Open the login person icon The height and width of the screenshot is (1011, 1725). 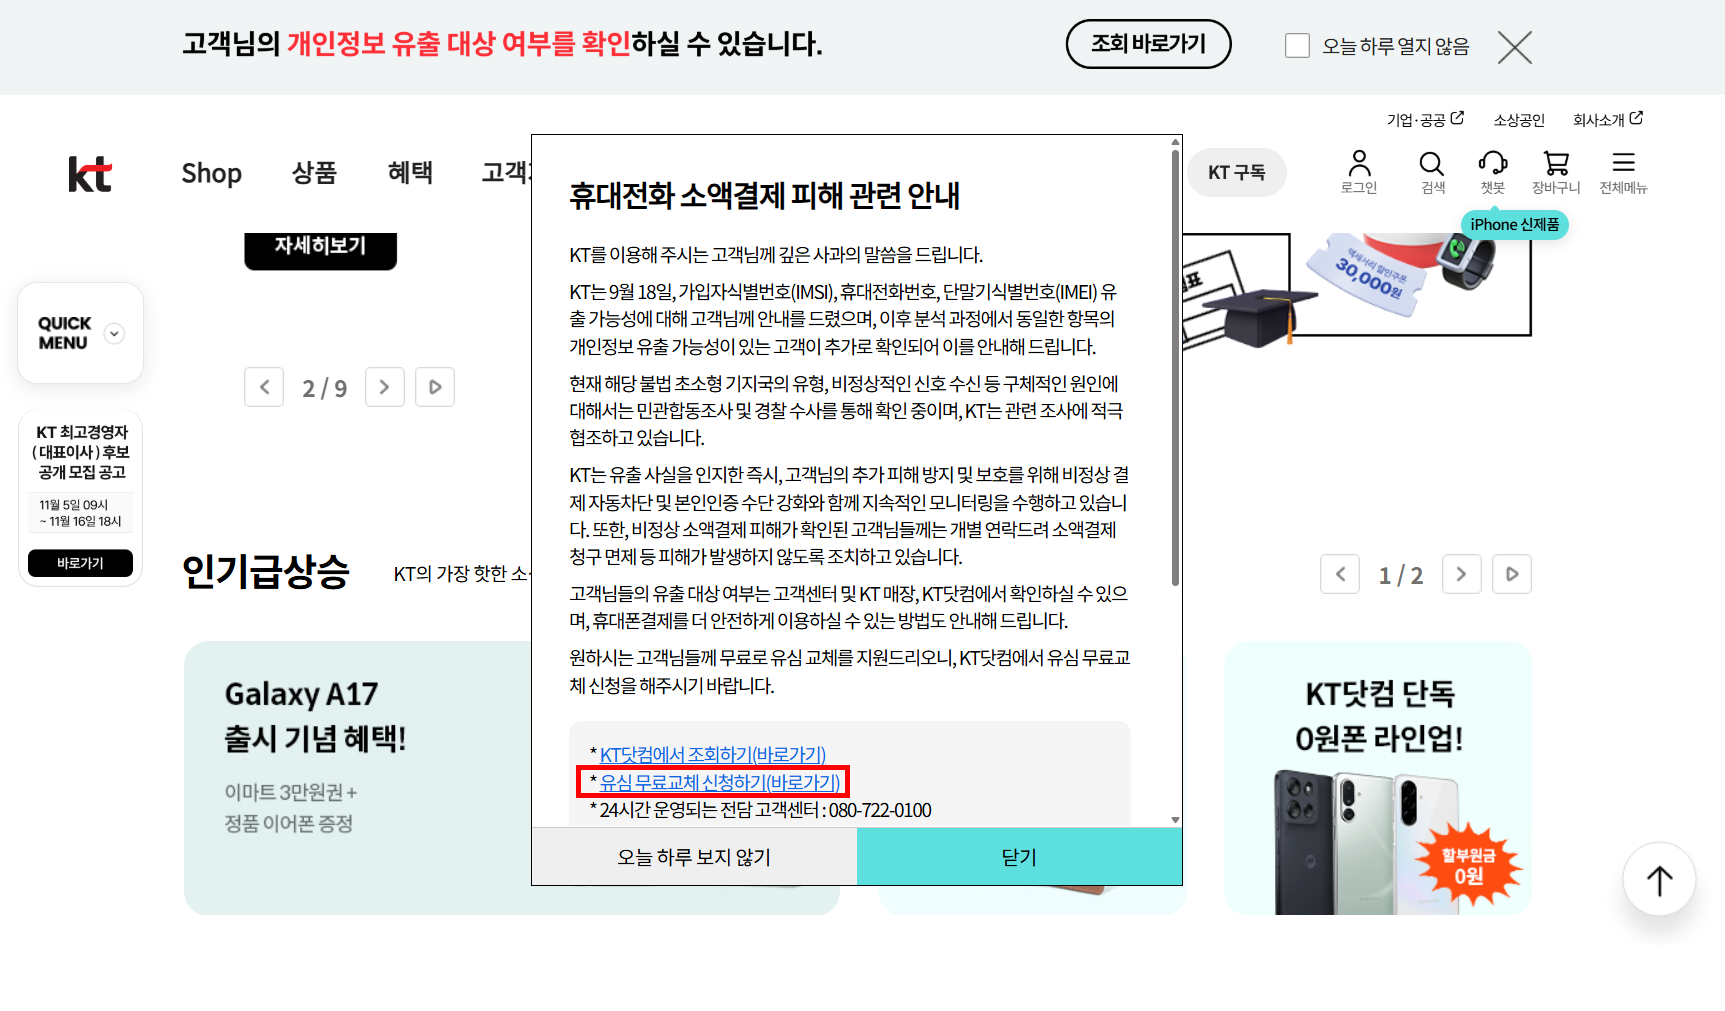pos(1359,172)
